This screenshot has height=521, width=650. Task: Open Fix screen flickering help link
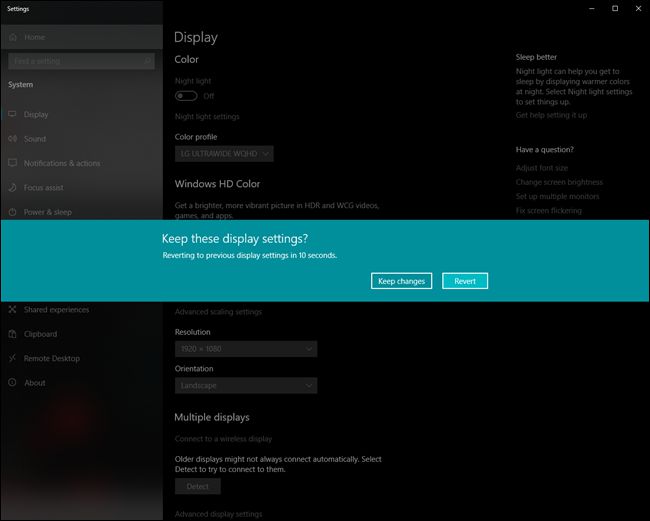(x=548, y=211)
